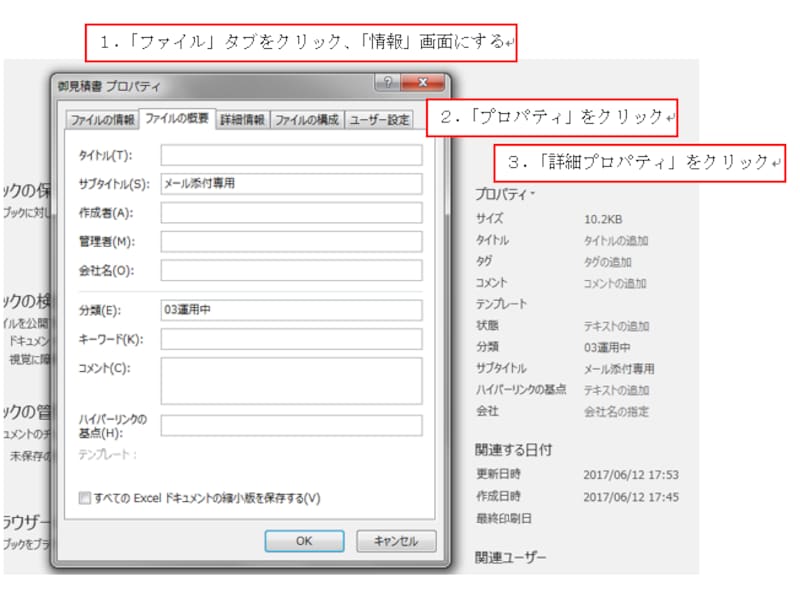Switch to the ファイルの情報 tab
800x598 pixels.
pos(103,118)
